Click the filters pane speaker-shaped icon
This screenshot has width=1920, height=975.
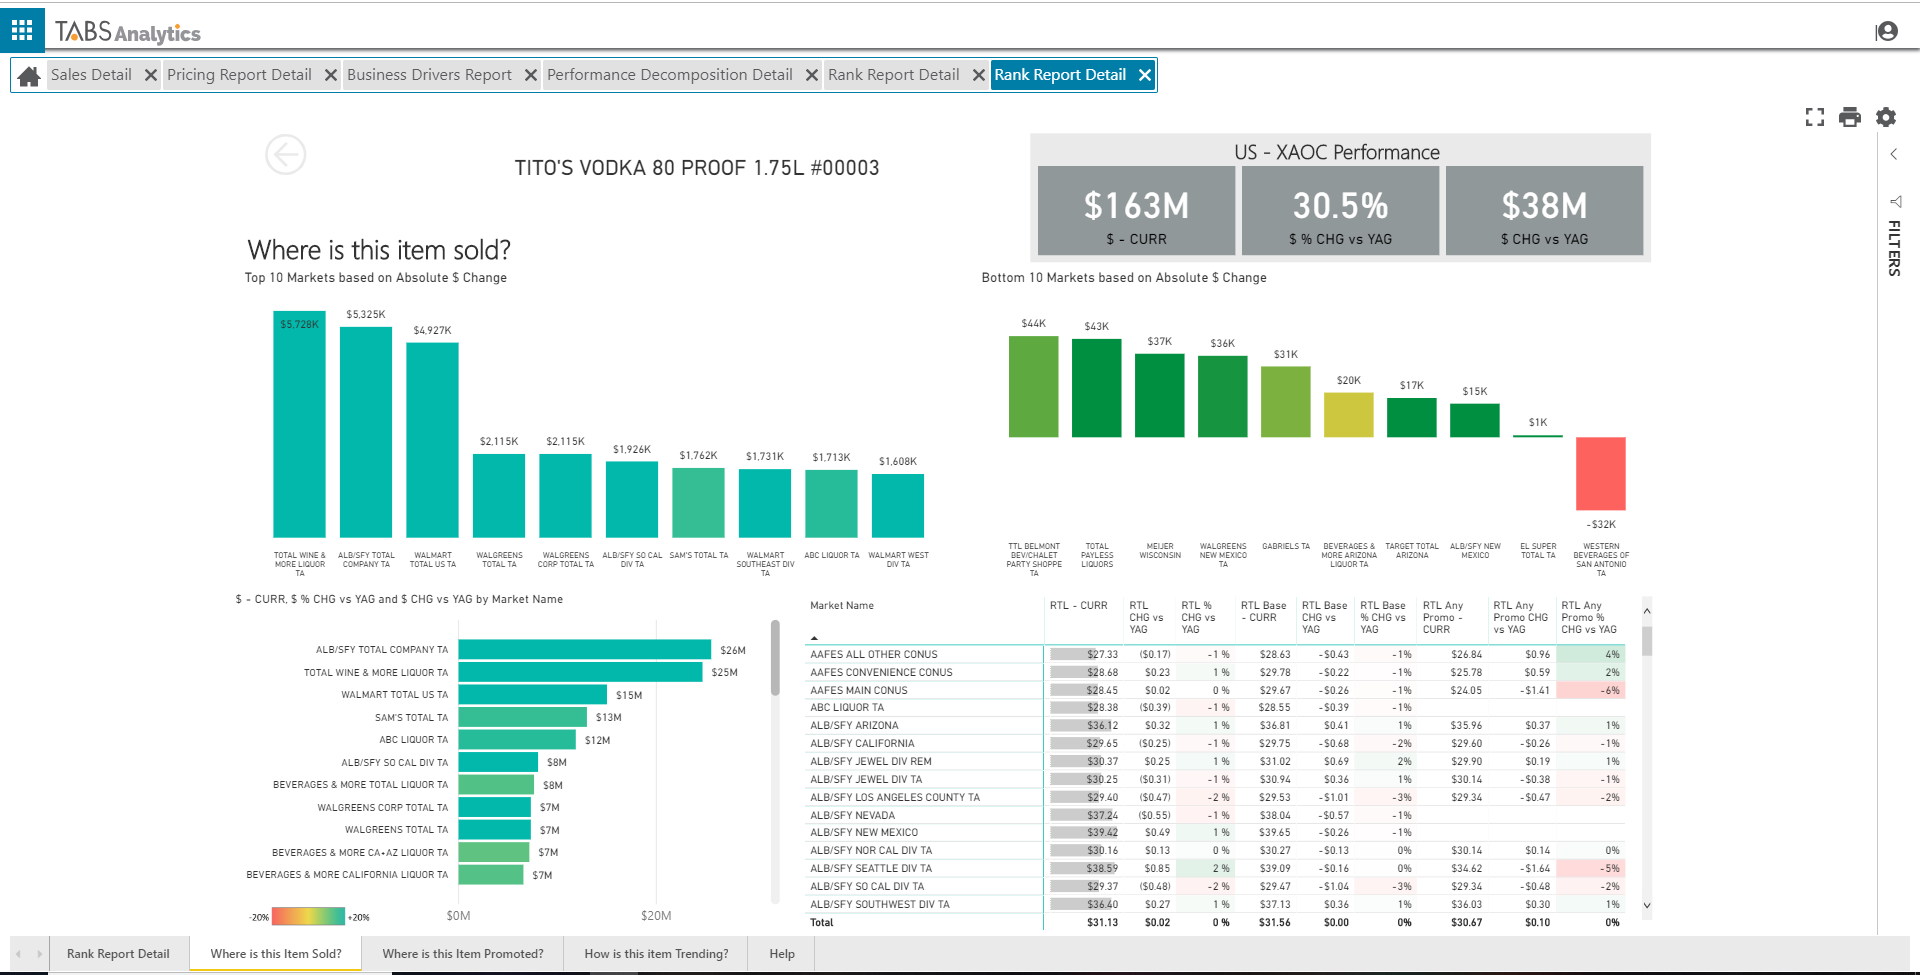coord(1894,201)
